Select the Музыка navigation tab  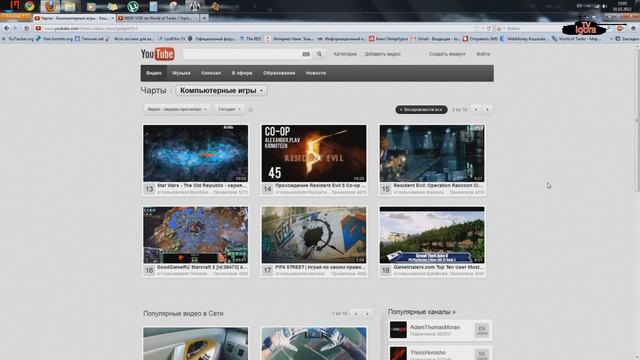(x=181, y=73)
